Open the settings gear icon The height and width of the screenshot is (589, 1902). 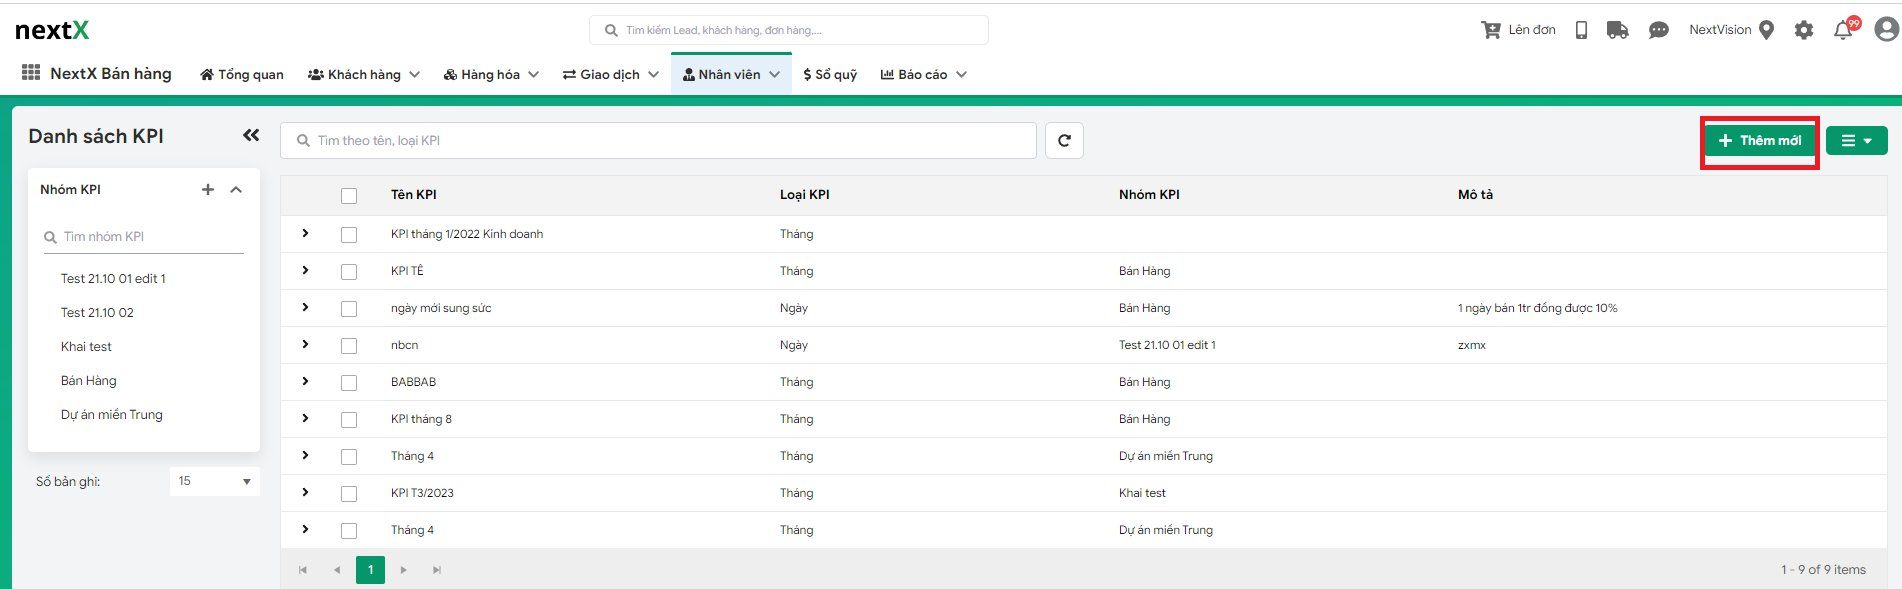[x=1803, y=30]
